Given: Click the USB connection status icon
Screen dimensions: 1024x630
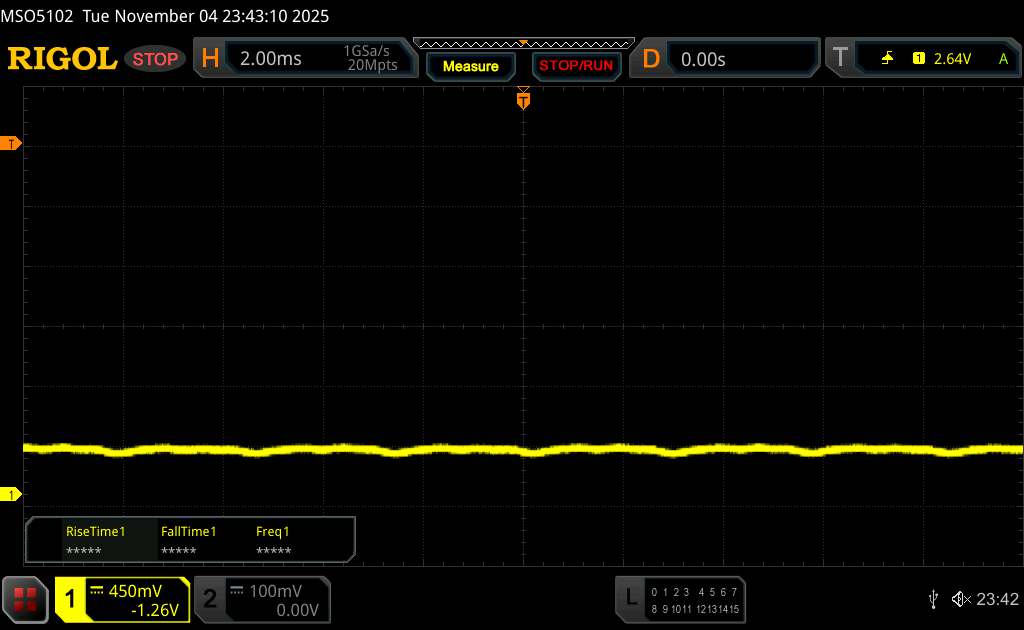Looking at the screenshot, I should coord(933,598).
